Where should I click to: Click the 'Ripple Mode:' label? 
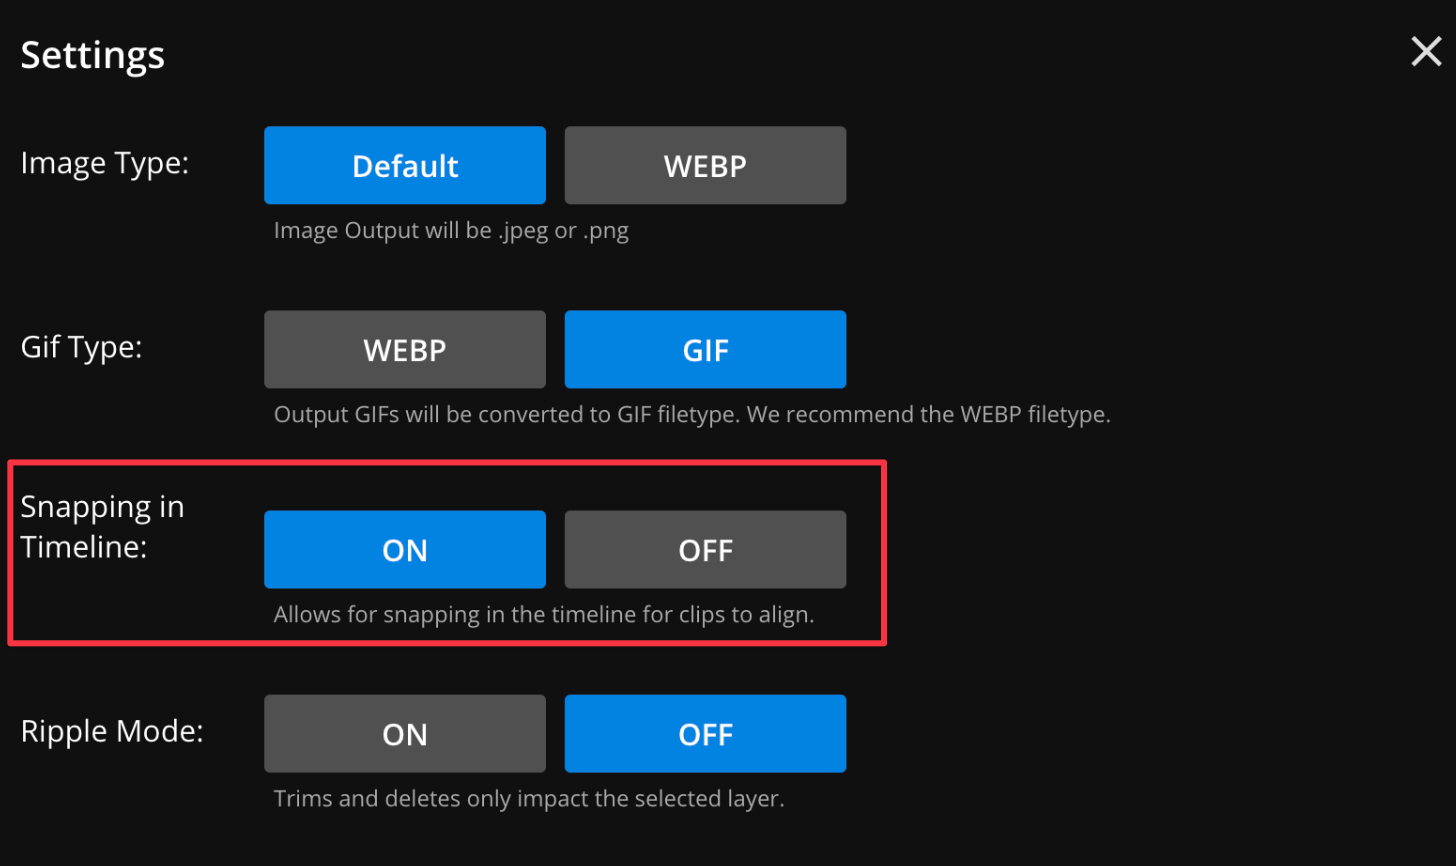coord(111,731)
